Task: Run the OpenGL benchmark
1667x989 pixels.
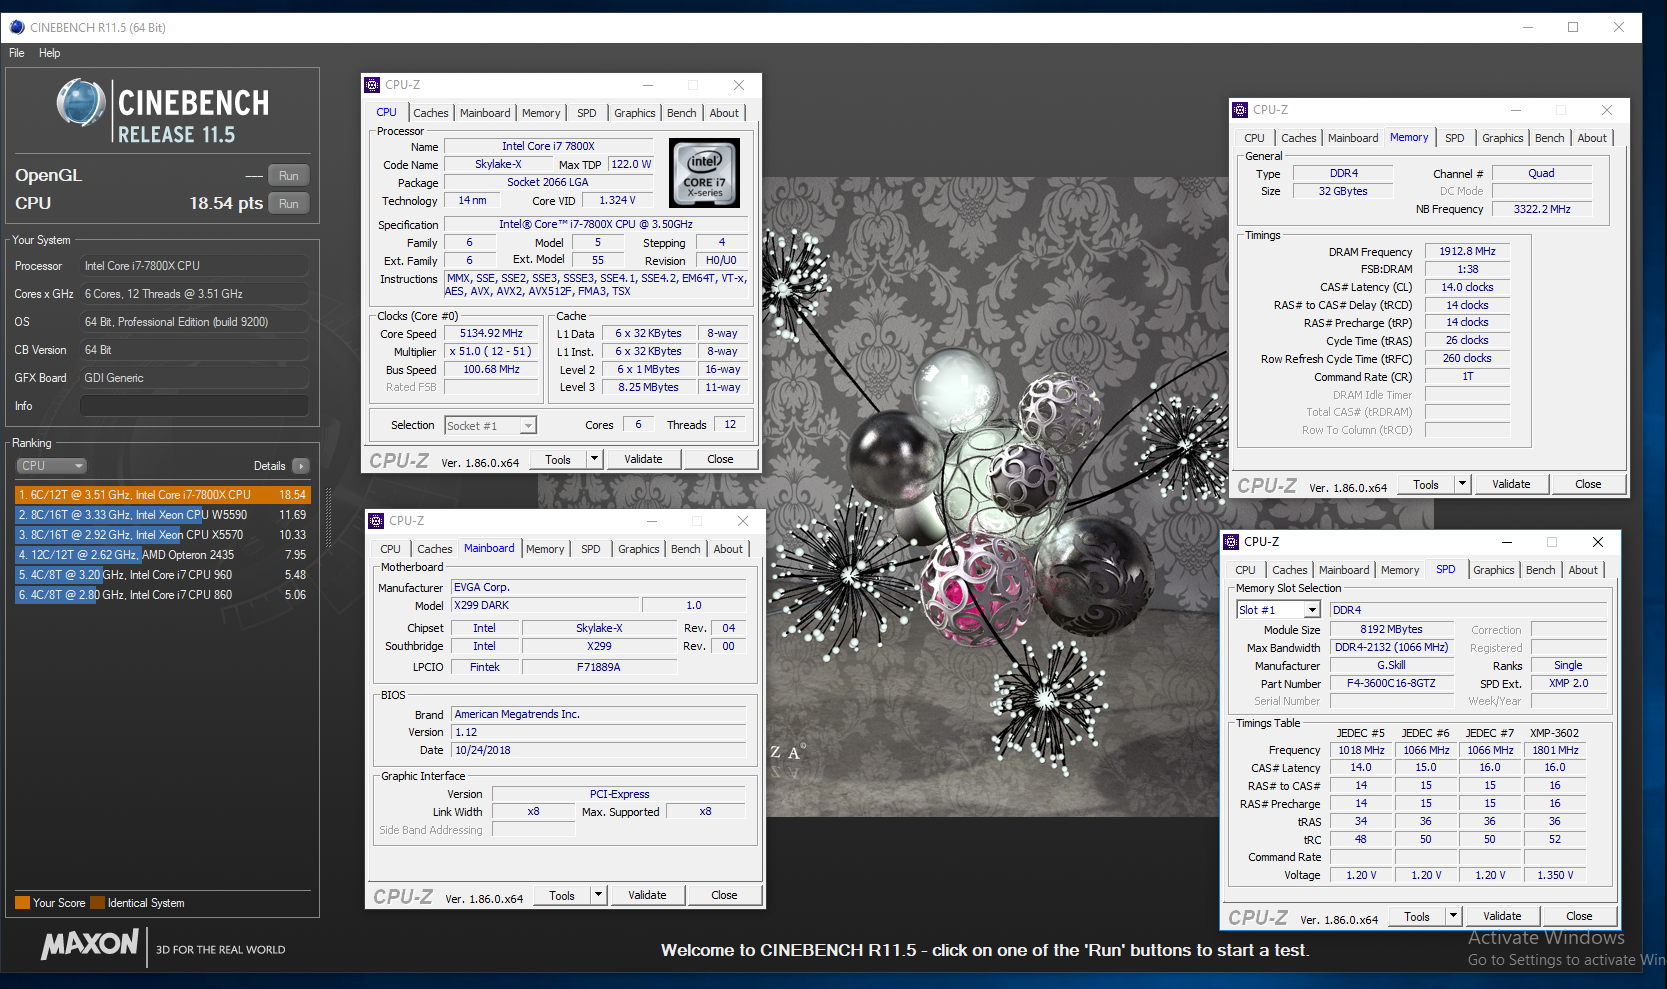Action: coord(289,176)
